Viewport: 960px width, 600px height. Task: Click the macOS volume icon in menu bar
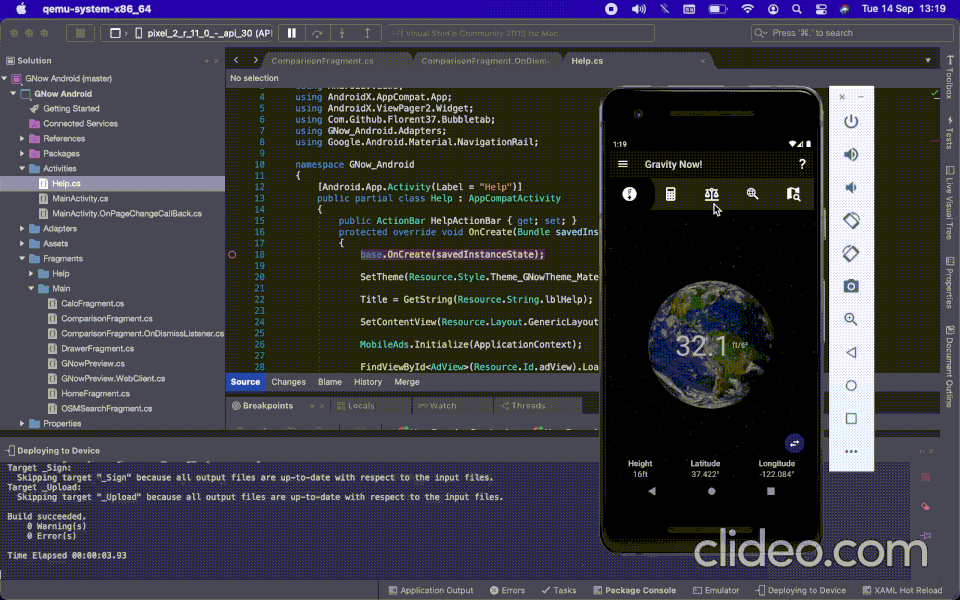[x=639, y=9]
